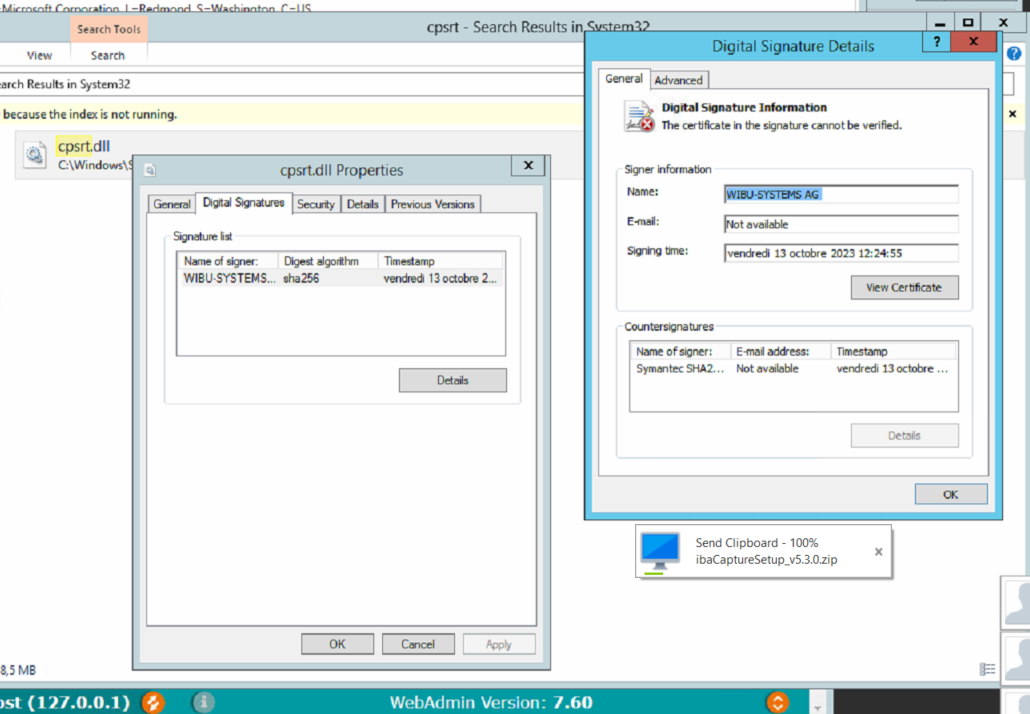Open the General tab in cpsrt.dll Properties
1030x714 pixels.
coord(172,204)
